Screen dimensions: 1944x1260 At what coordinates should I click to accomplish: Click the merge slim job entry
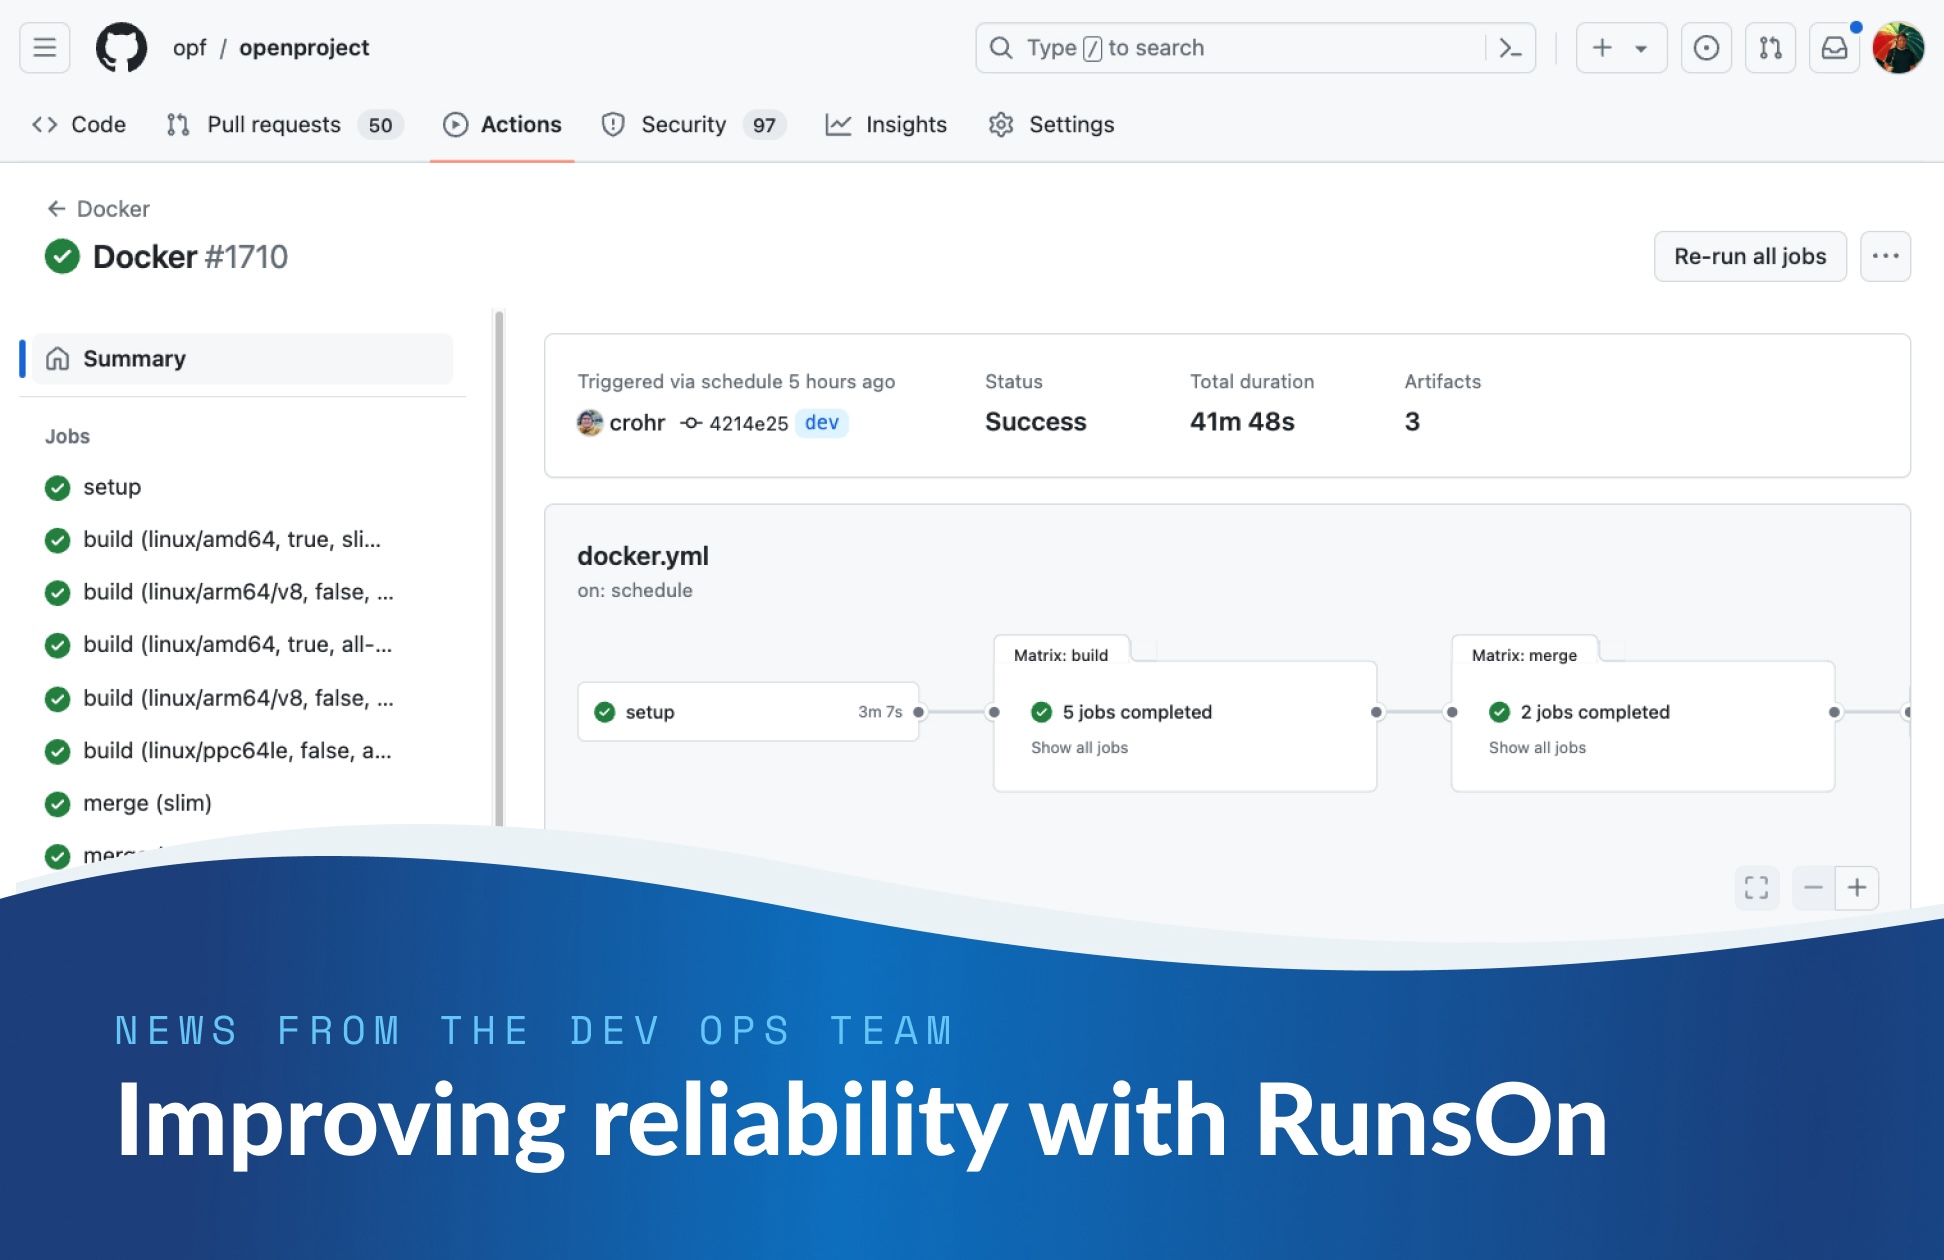pos(147,801)
